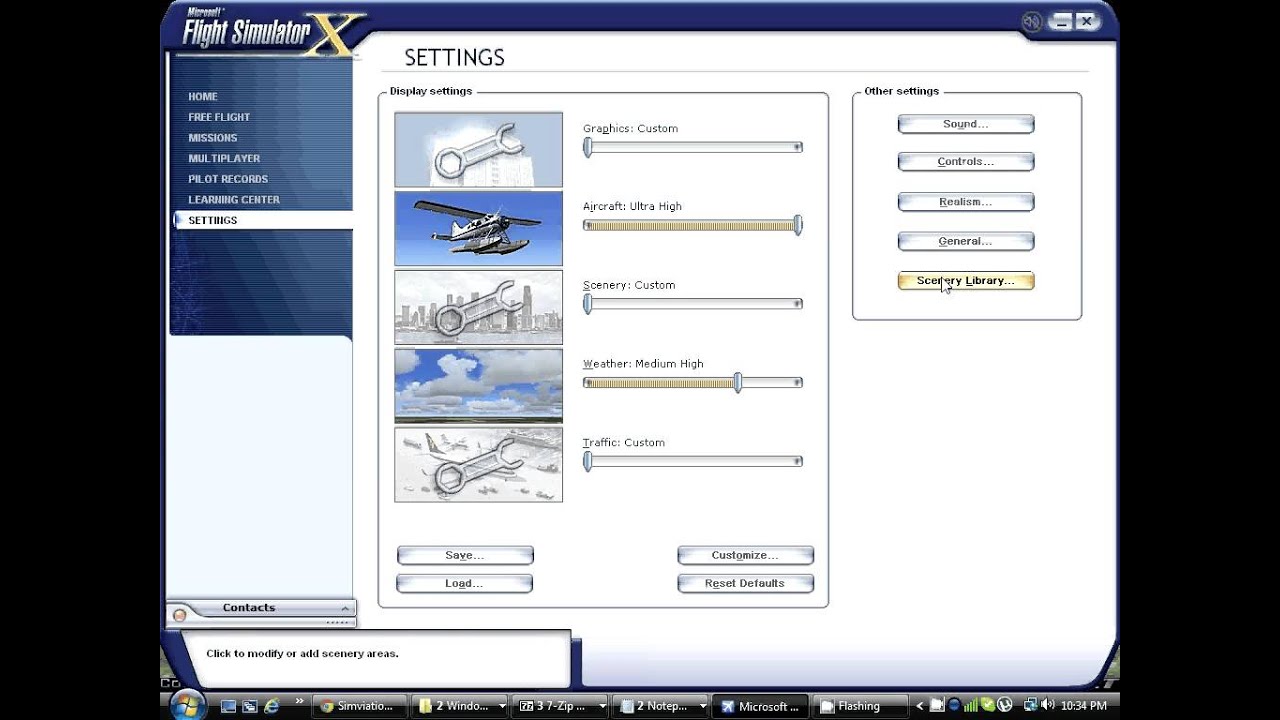1280x720 pixels.
Task: Click the Weather clouds thumbnail
Action: point(478,386)
